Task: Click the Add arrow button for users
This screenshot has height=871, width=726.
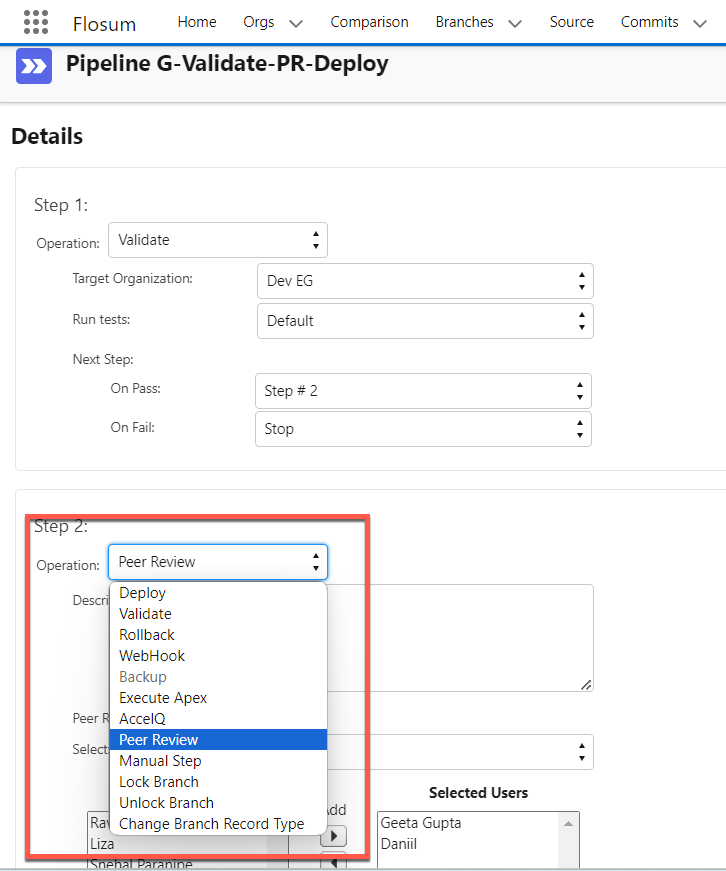Action: 333,835
